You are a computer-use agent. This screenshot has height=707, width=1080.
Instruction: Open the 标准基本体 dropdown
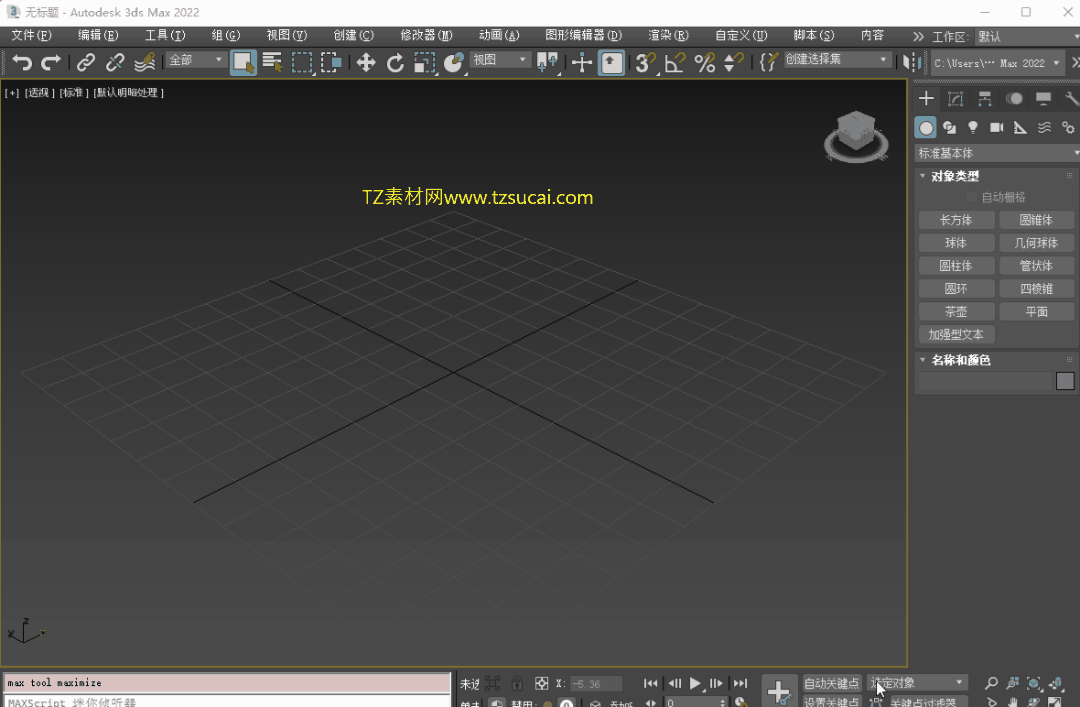[997, 153]
